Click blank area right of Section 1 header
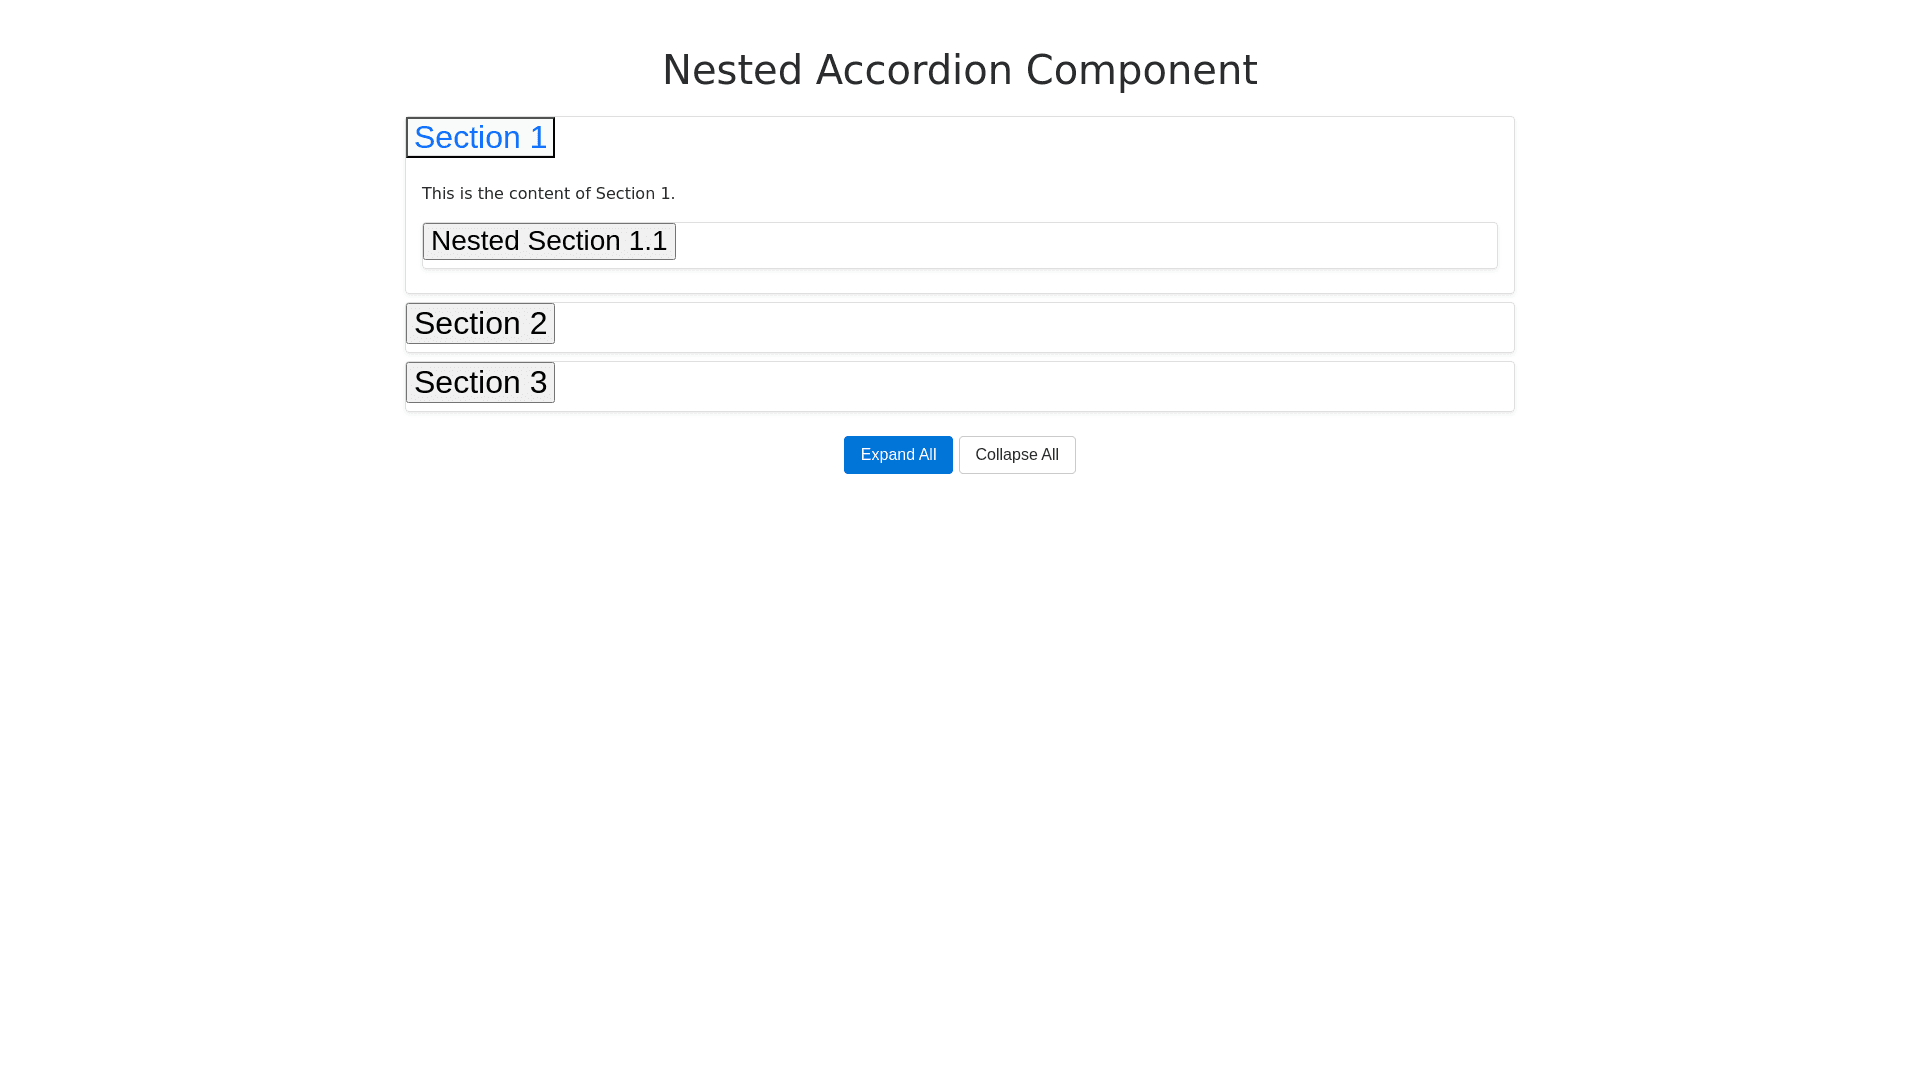The image size is (1920, 1080). (x=1030, y=138)
